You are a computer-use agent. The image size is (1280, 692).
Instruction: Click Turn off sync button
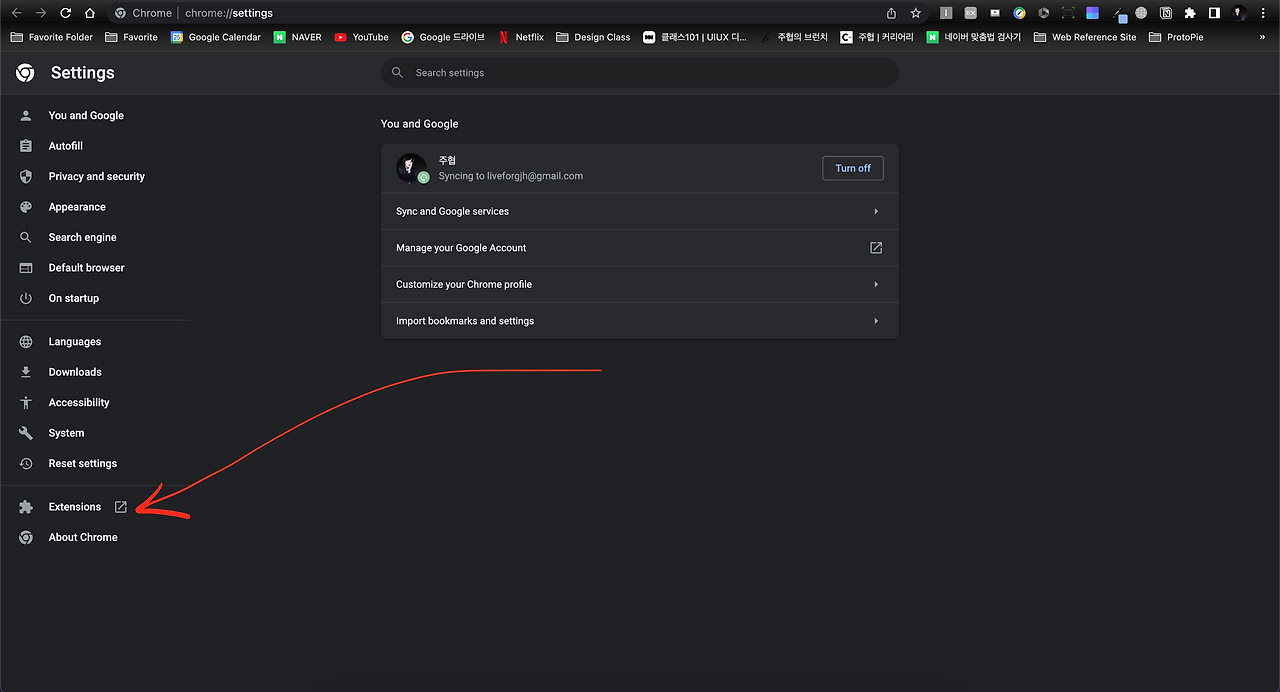(853, 168)
